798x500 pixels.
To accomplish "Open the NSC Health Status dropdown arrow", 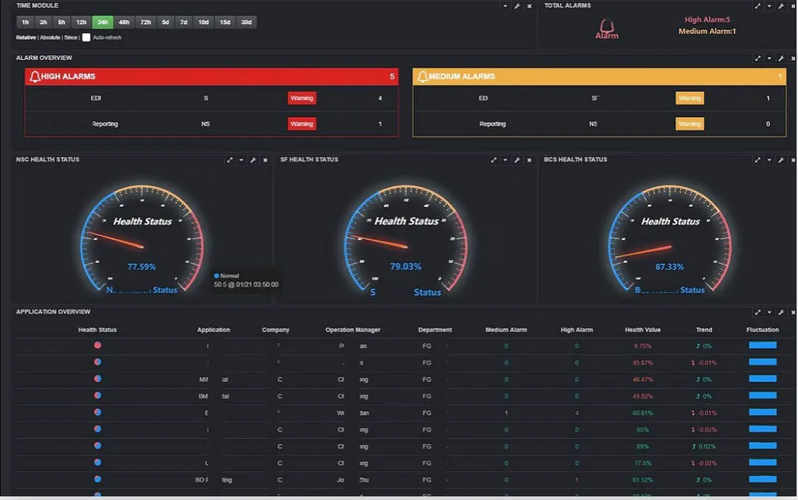I will (241, 160).
